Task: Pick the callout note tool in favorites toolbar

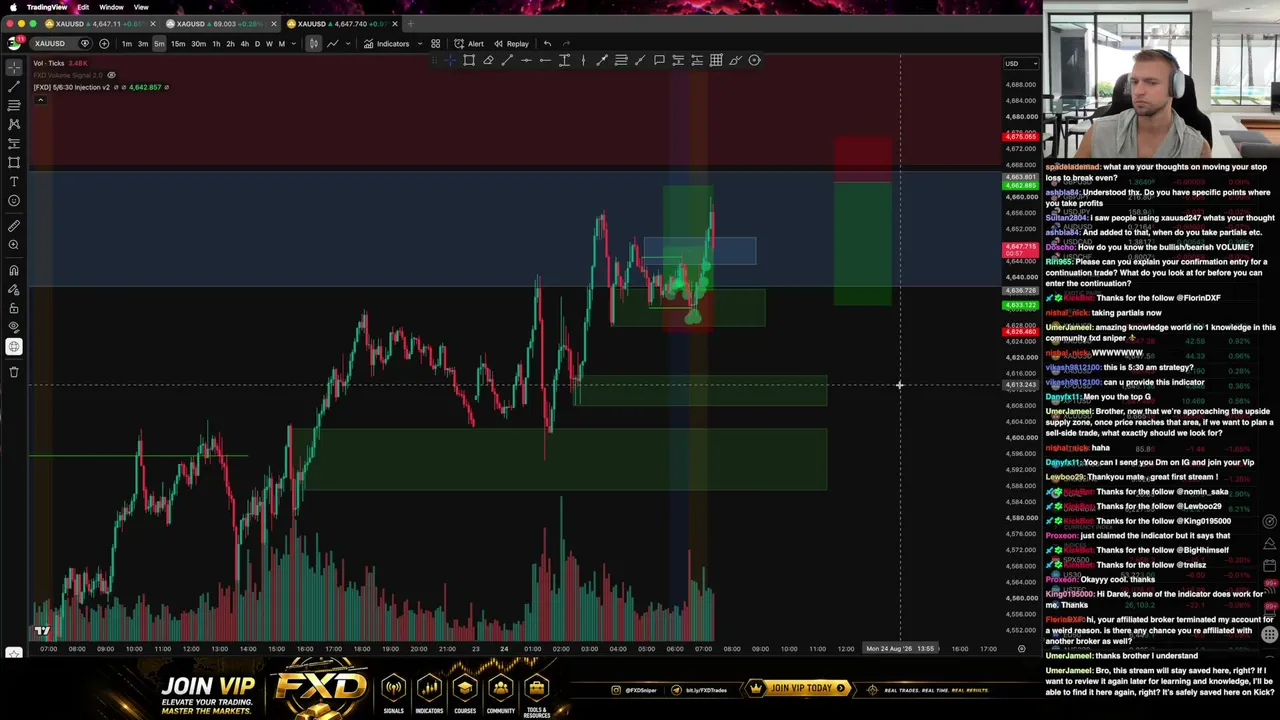Action: 659,60
